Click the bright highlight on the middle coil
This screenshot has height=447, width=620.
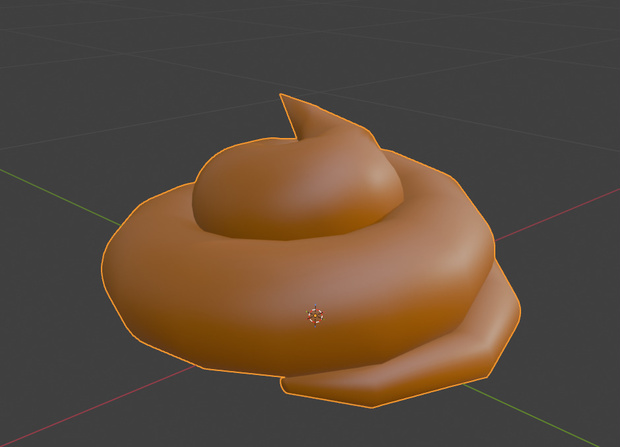point(459,255)
